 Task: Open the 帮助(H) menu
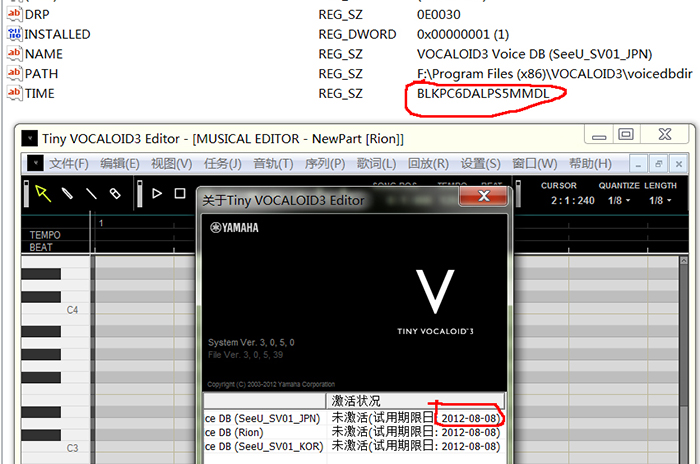pos(590,164)
